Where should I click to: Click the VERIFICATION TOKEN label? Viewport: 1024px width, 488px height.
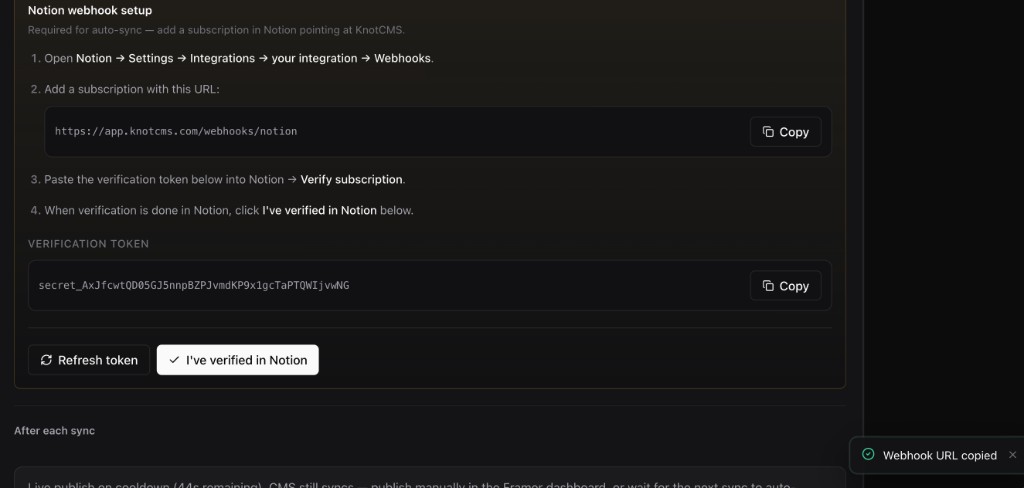pyautogui.click(x=88, y=244)
